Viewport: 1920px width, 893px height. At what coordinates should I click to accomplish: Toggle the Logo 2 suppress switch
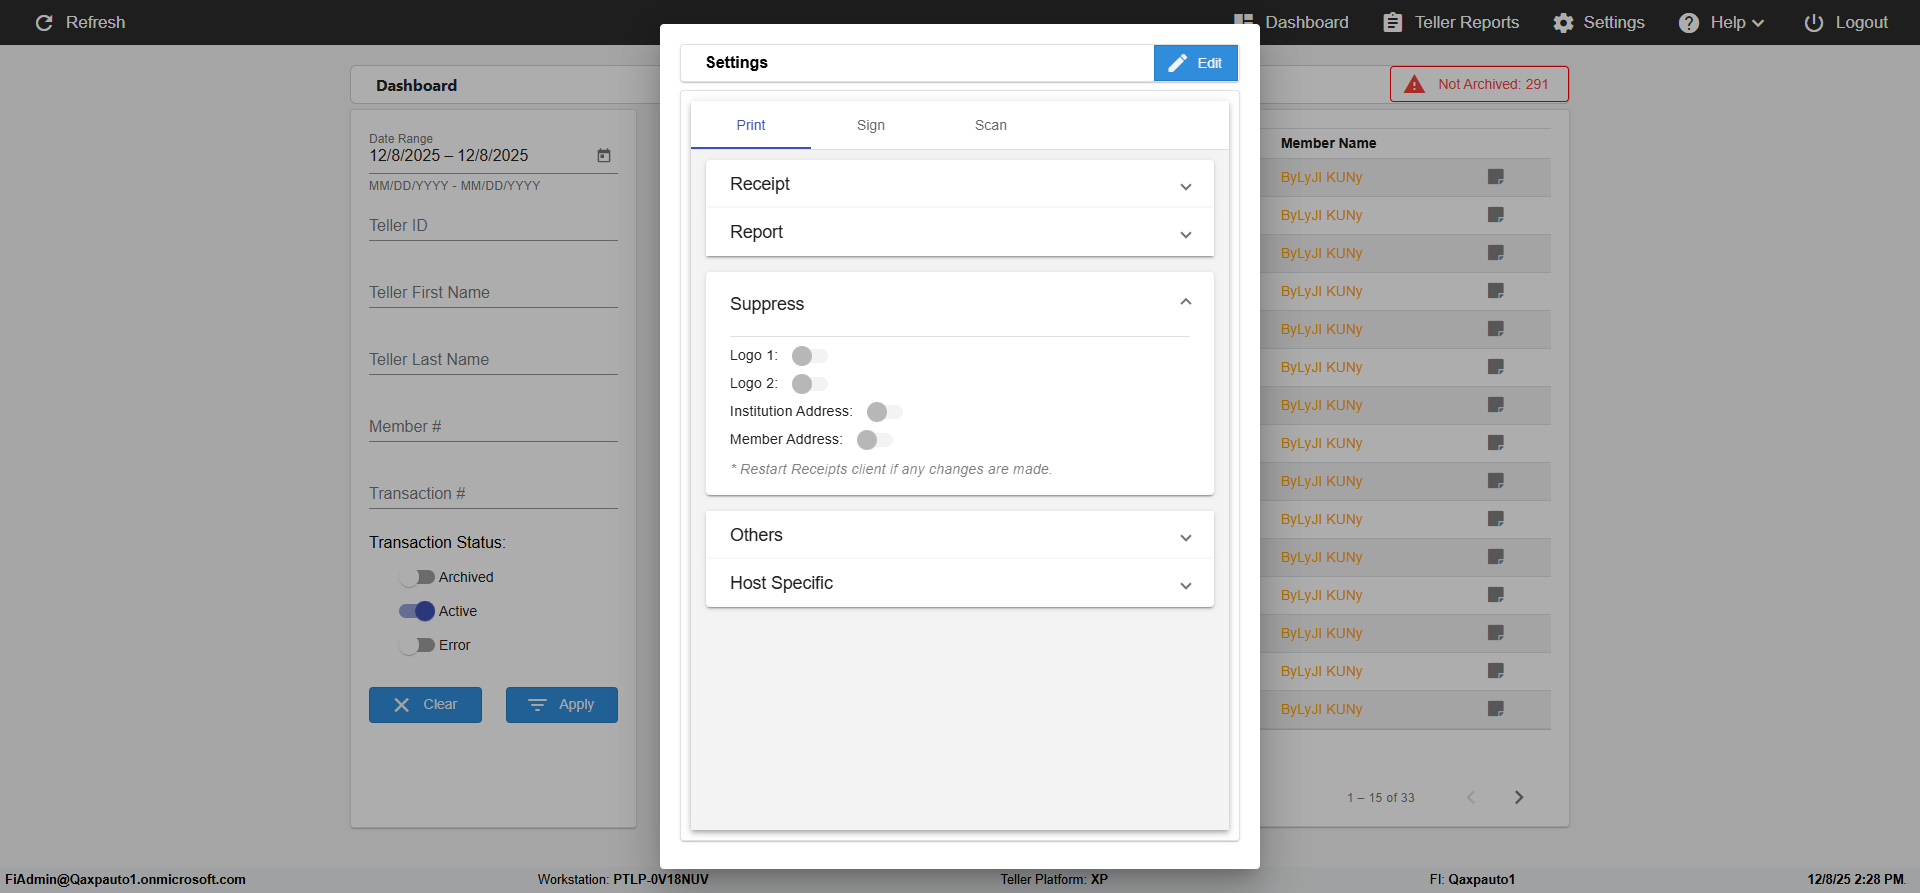tap(810, 384)
